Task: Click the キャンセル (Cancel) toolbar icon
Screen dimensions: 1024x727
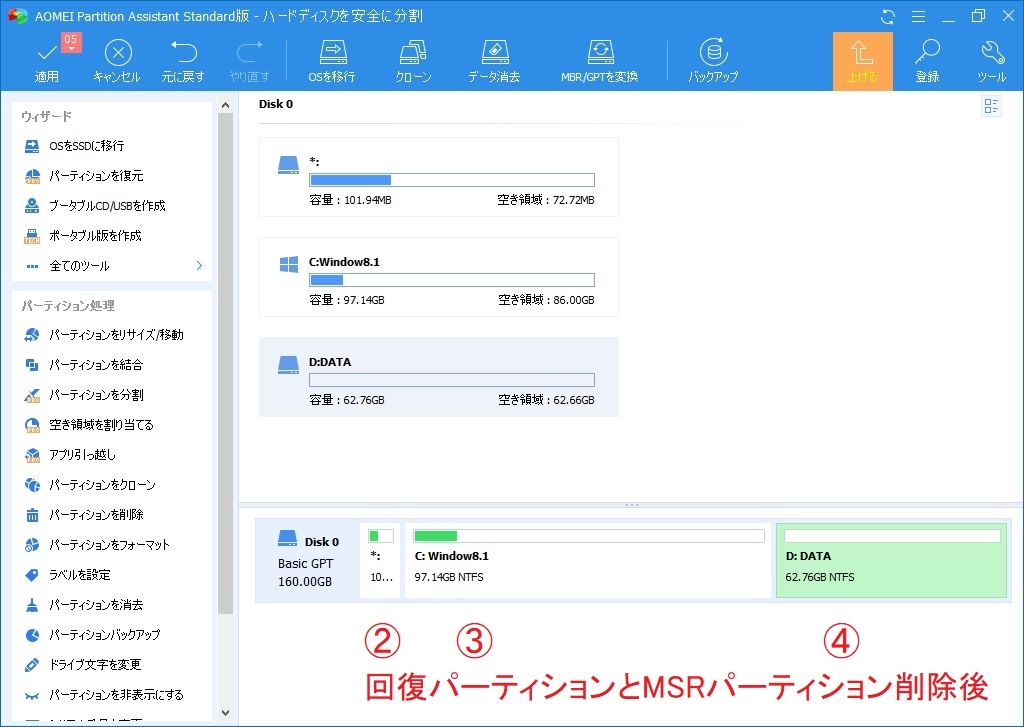Action: pos(118,53)
